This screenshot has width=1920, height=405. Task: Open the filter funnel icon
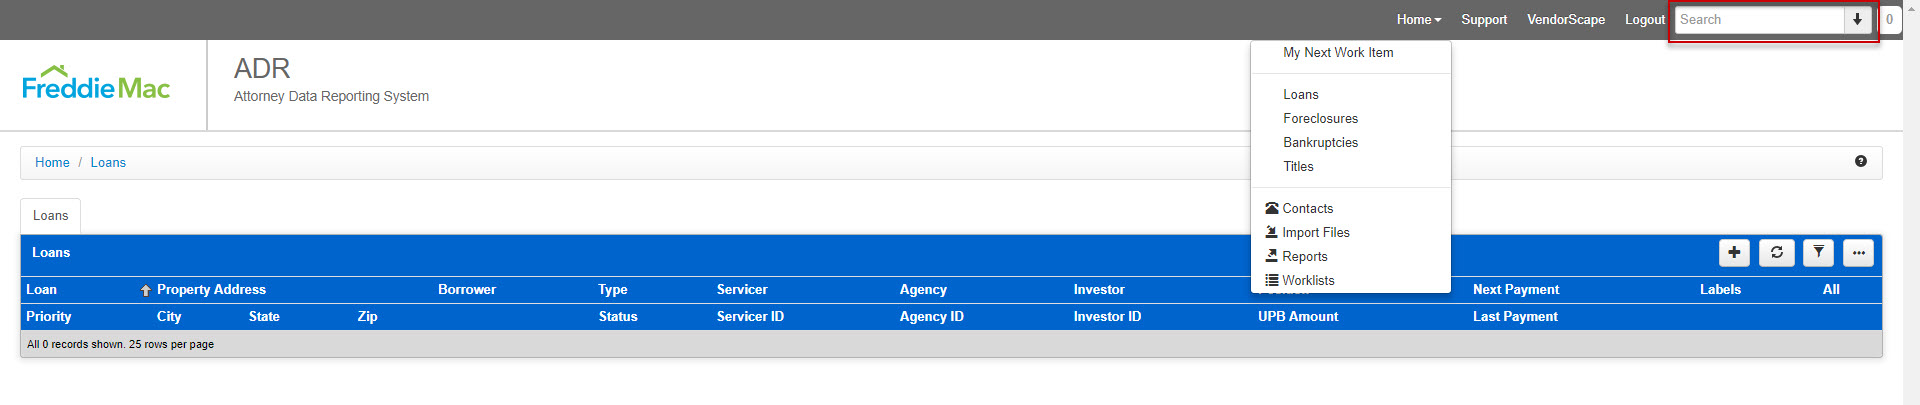1818,253
